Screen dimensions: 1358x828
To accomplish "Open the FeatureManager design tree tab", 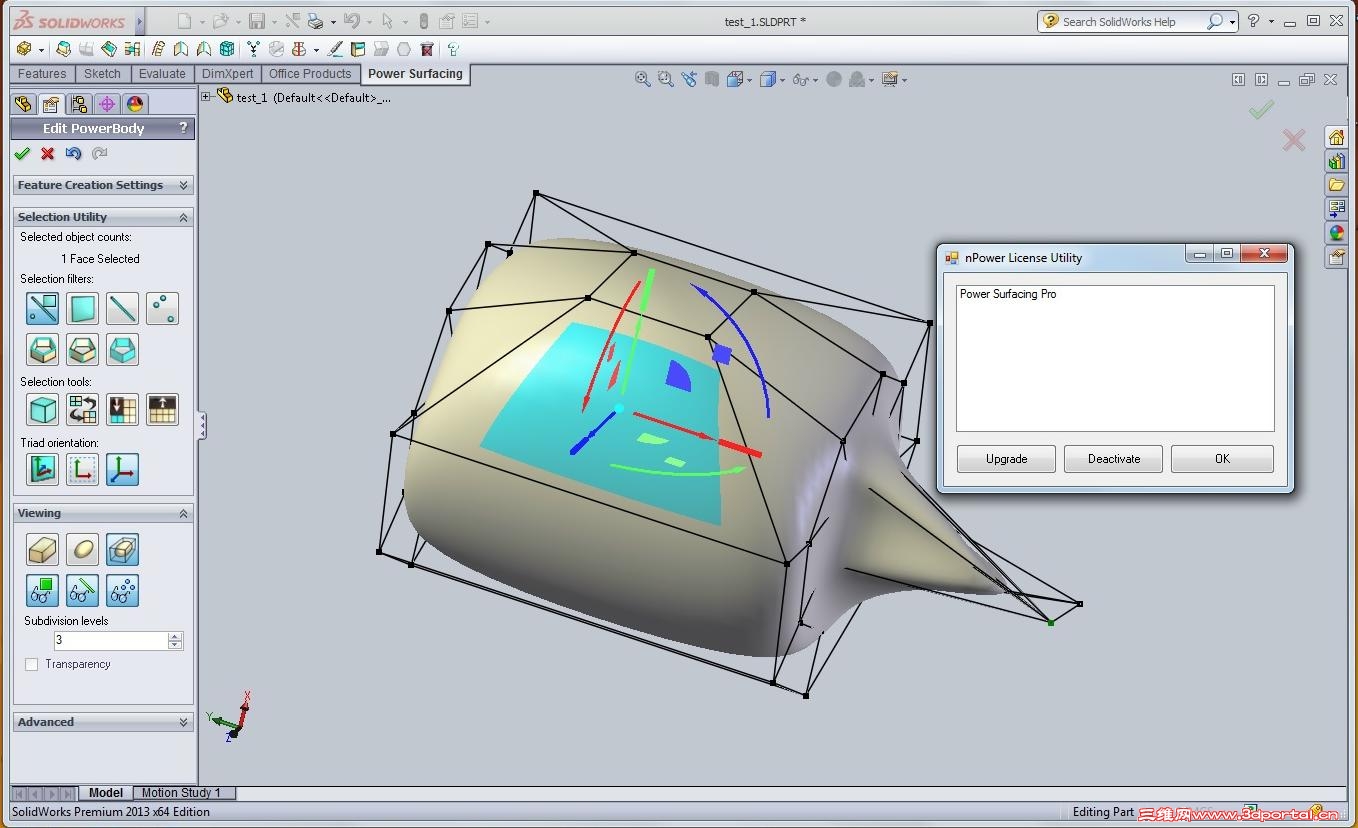I will coord(23,104).
